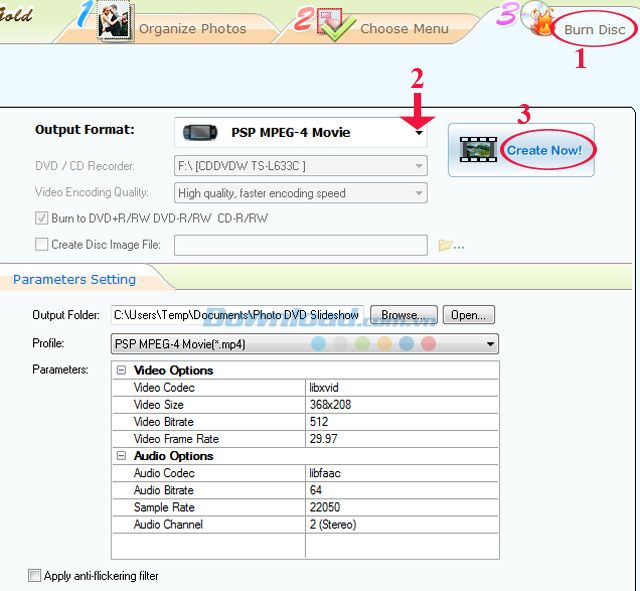Open the Profile dropdown list

[490, 344]
